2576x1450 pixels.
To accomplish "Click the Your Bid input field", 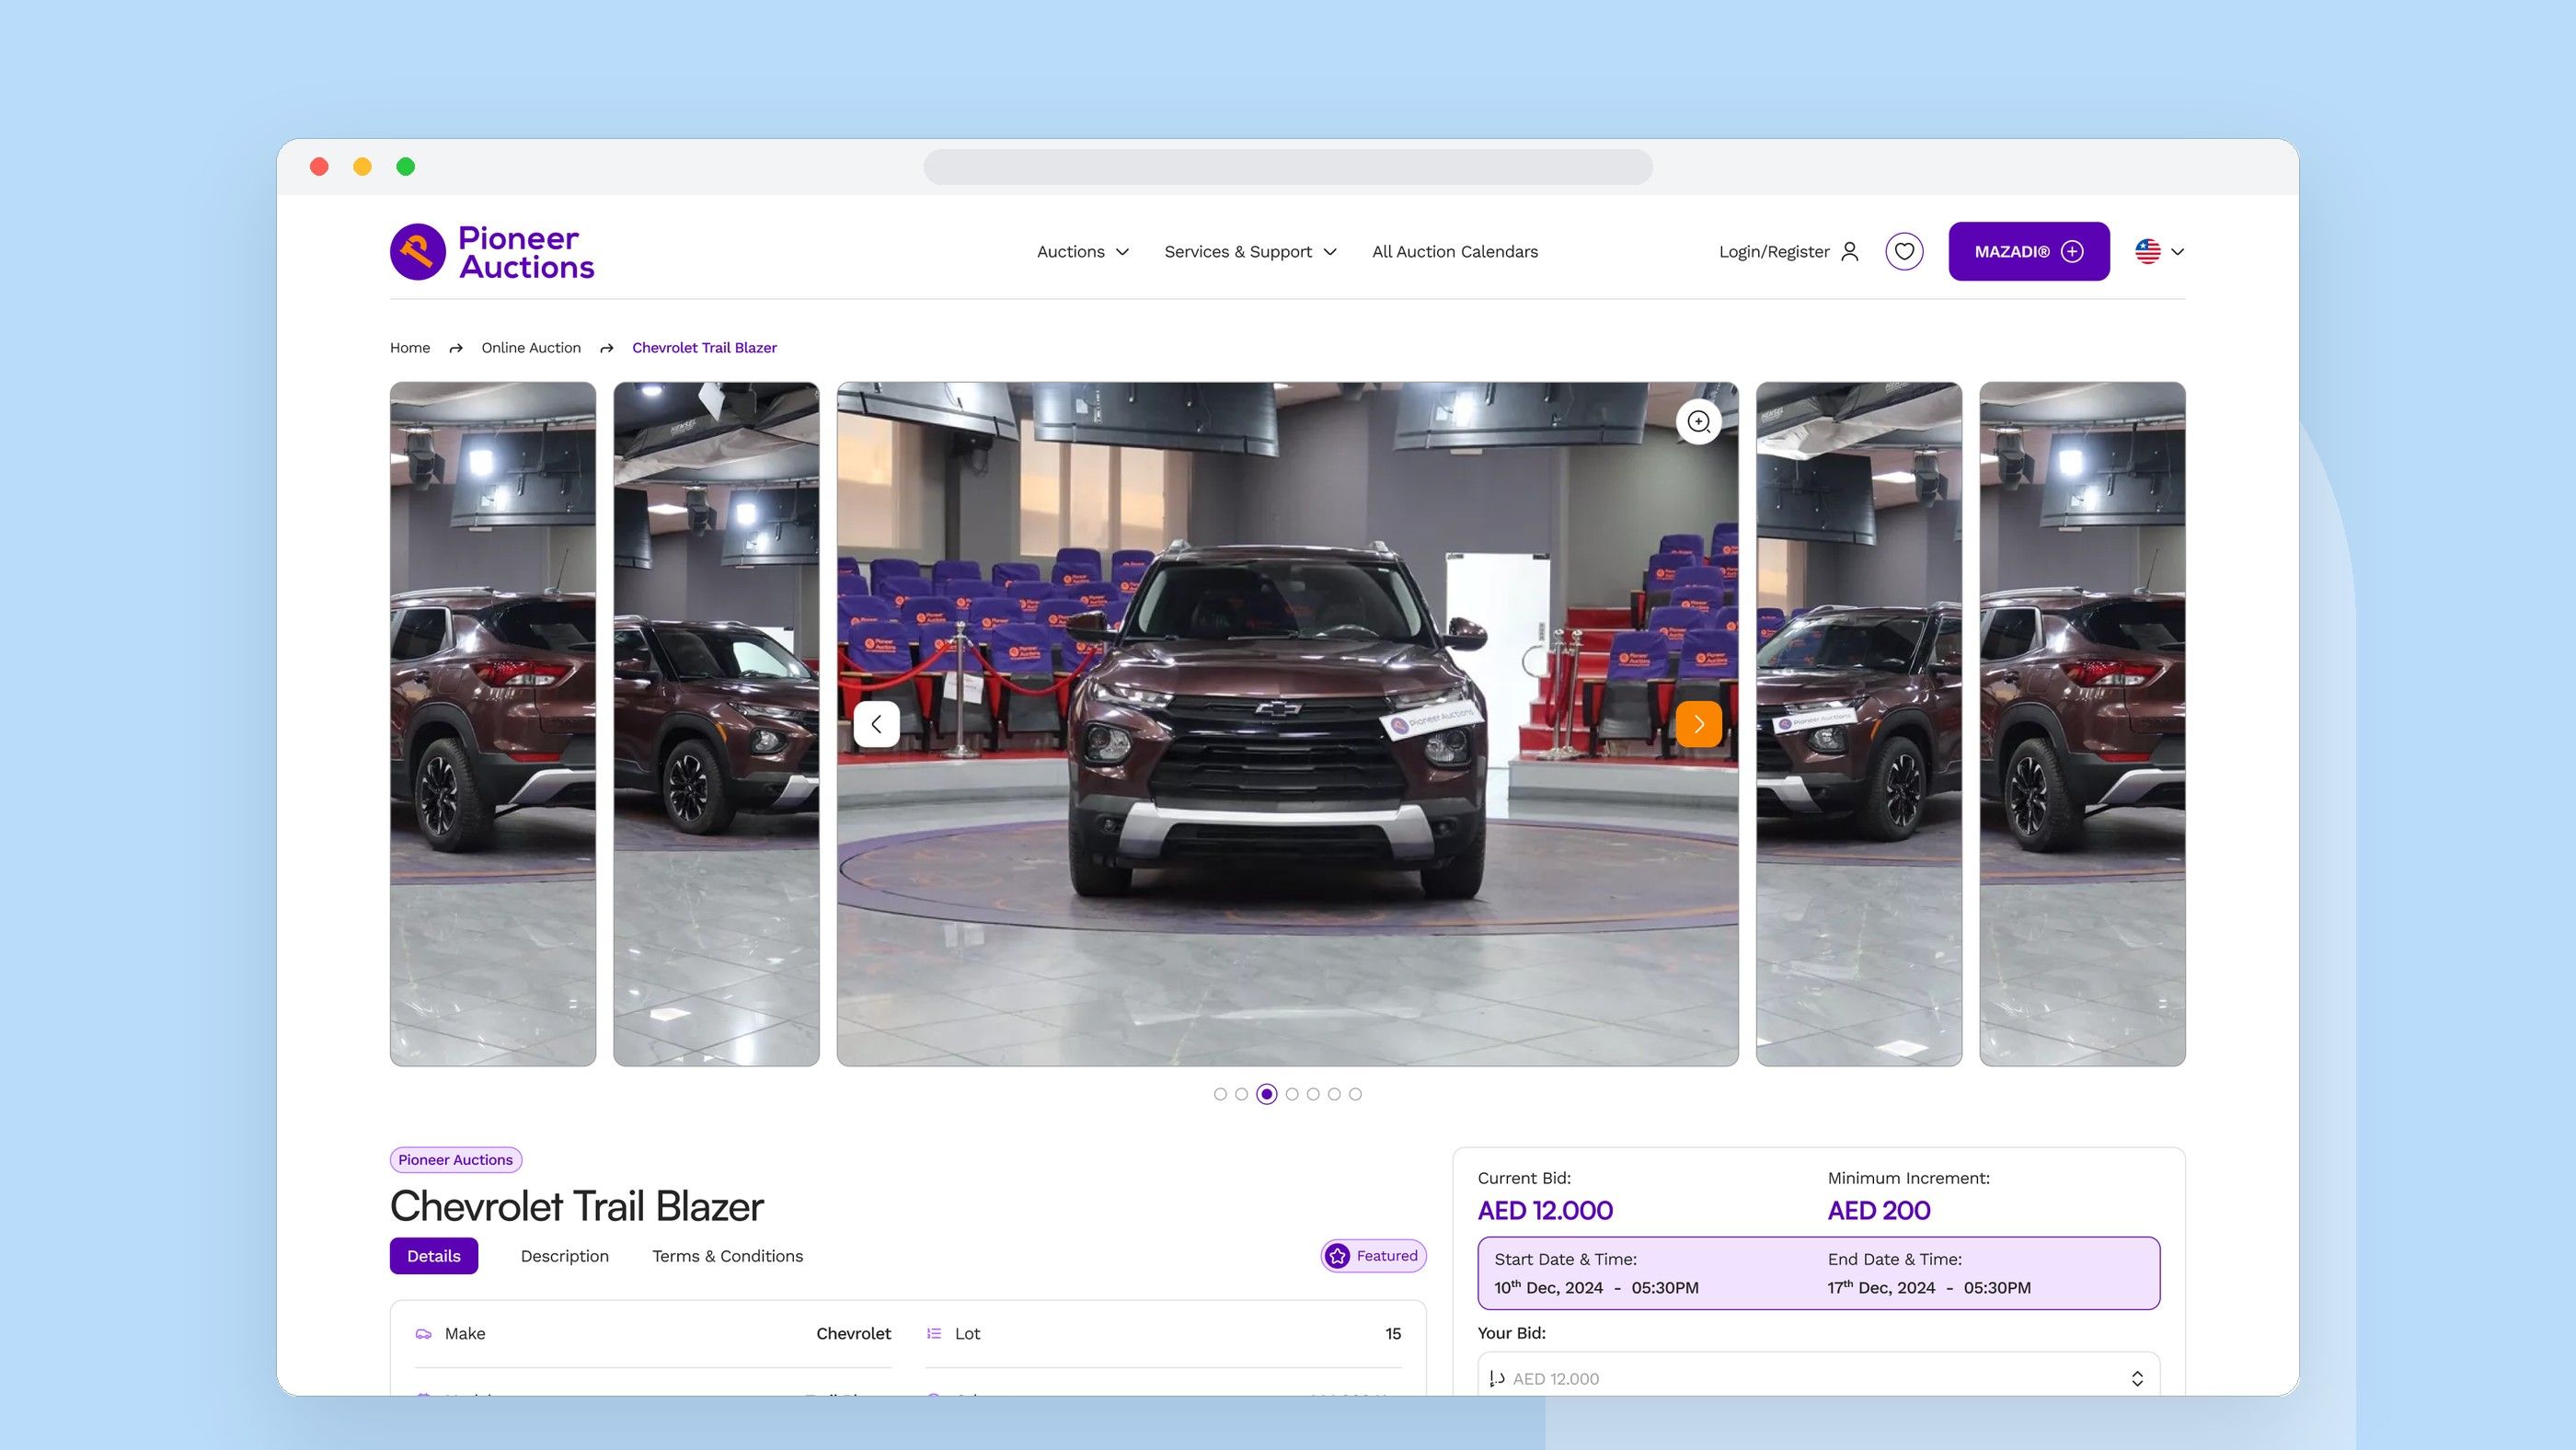I will point(1818,1375).
